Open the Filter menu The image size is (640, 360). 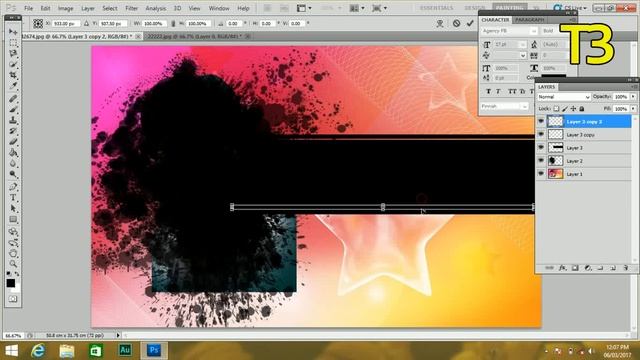131,8
